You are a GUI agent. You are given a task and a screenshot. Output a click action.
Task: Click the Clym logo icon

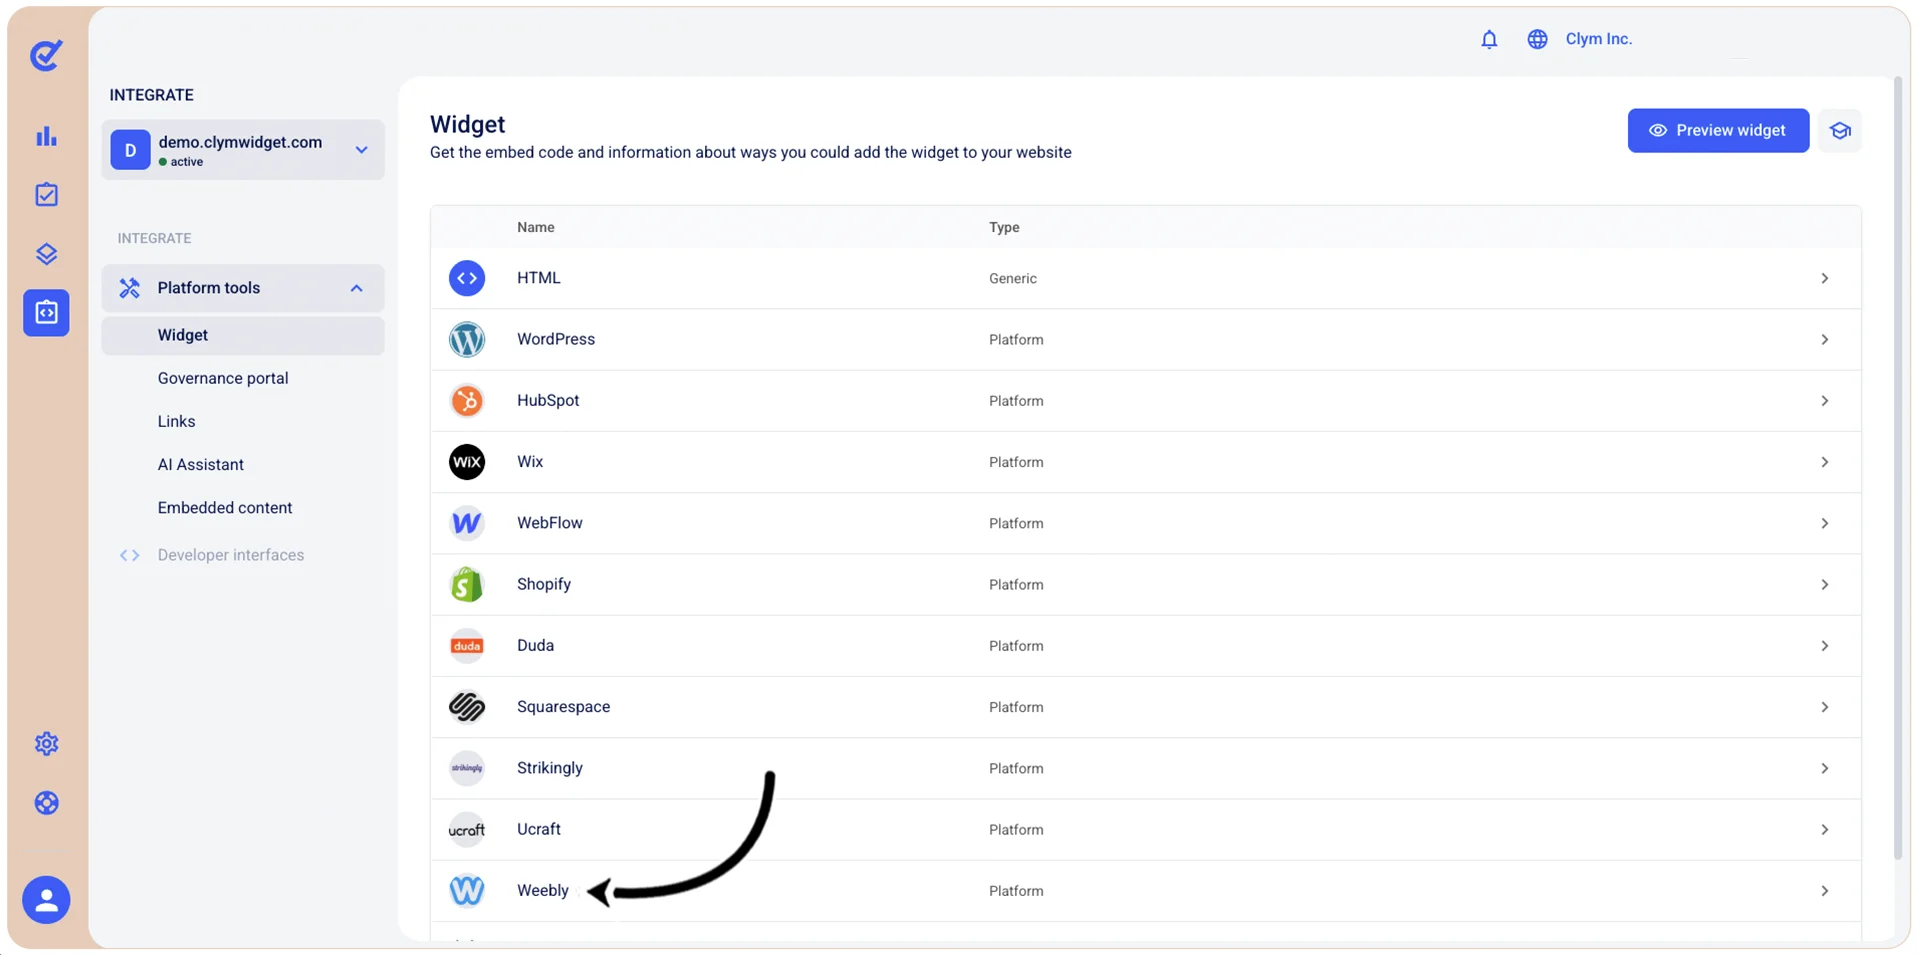point(46,55)
